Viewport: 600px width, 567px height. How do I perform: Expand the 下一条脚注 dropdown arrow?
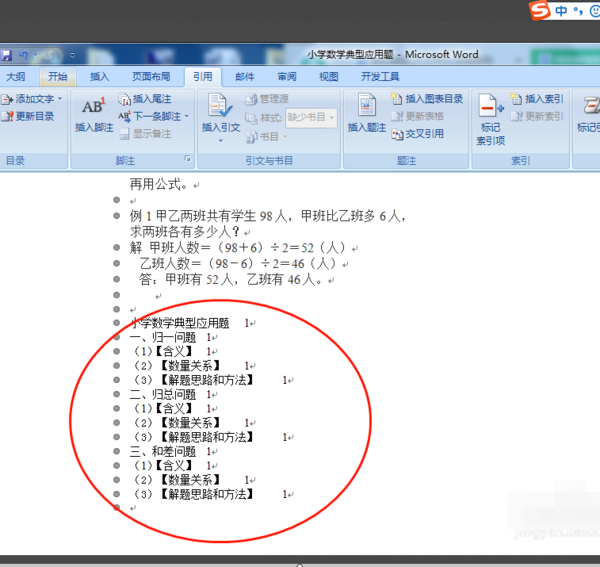(187, 116)
